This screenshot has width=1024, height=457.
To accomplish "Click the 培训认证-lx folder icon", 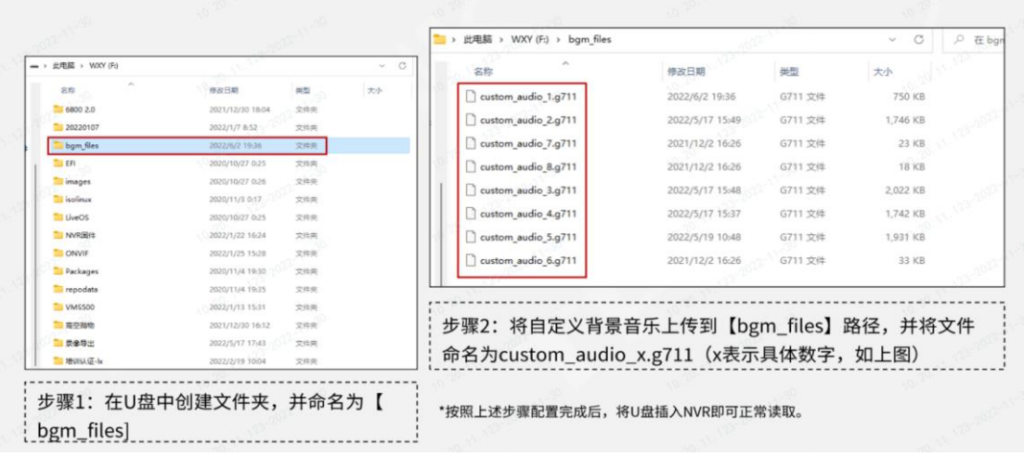I will 57,361.
